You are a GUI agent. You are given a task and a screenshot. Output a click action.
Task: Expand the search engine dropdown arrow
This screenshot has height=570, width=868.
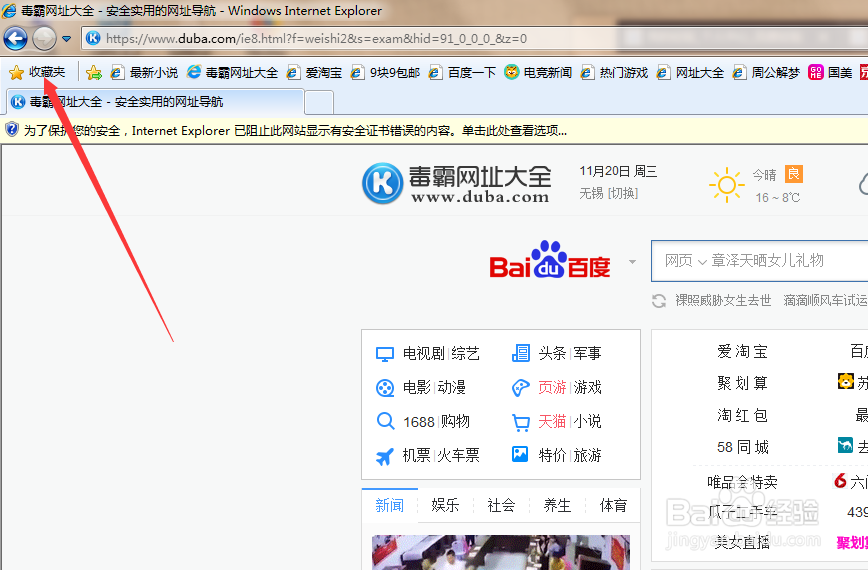[x=632, y=262]
